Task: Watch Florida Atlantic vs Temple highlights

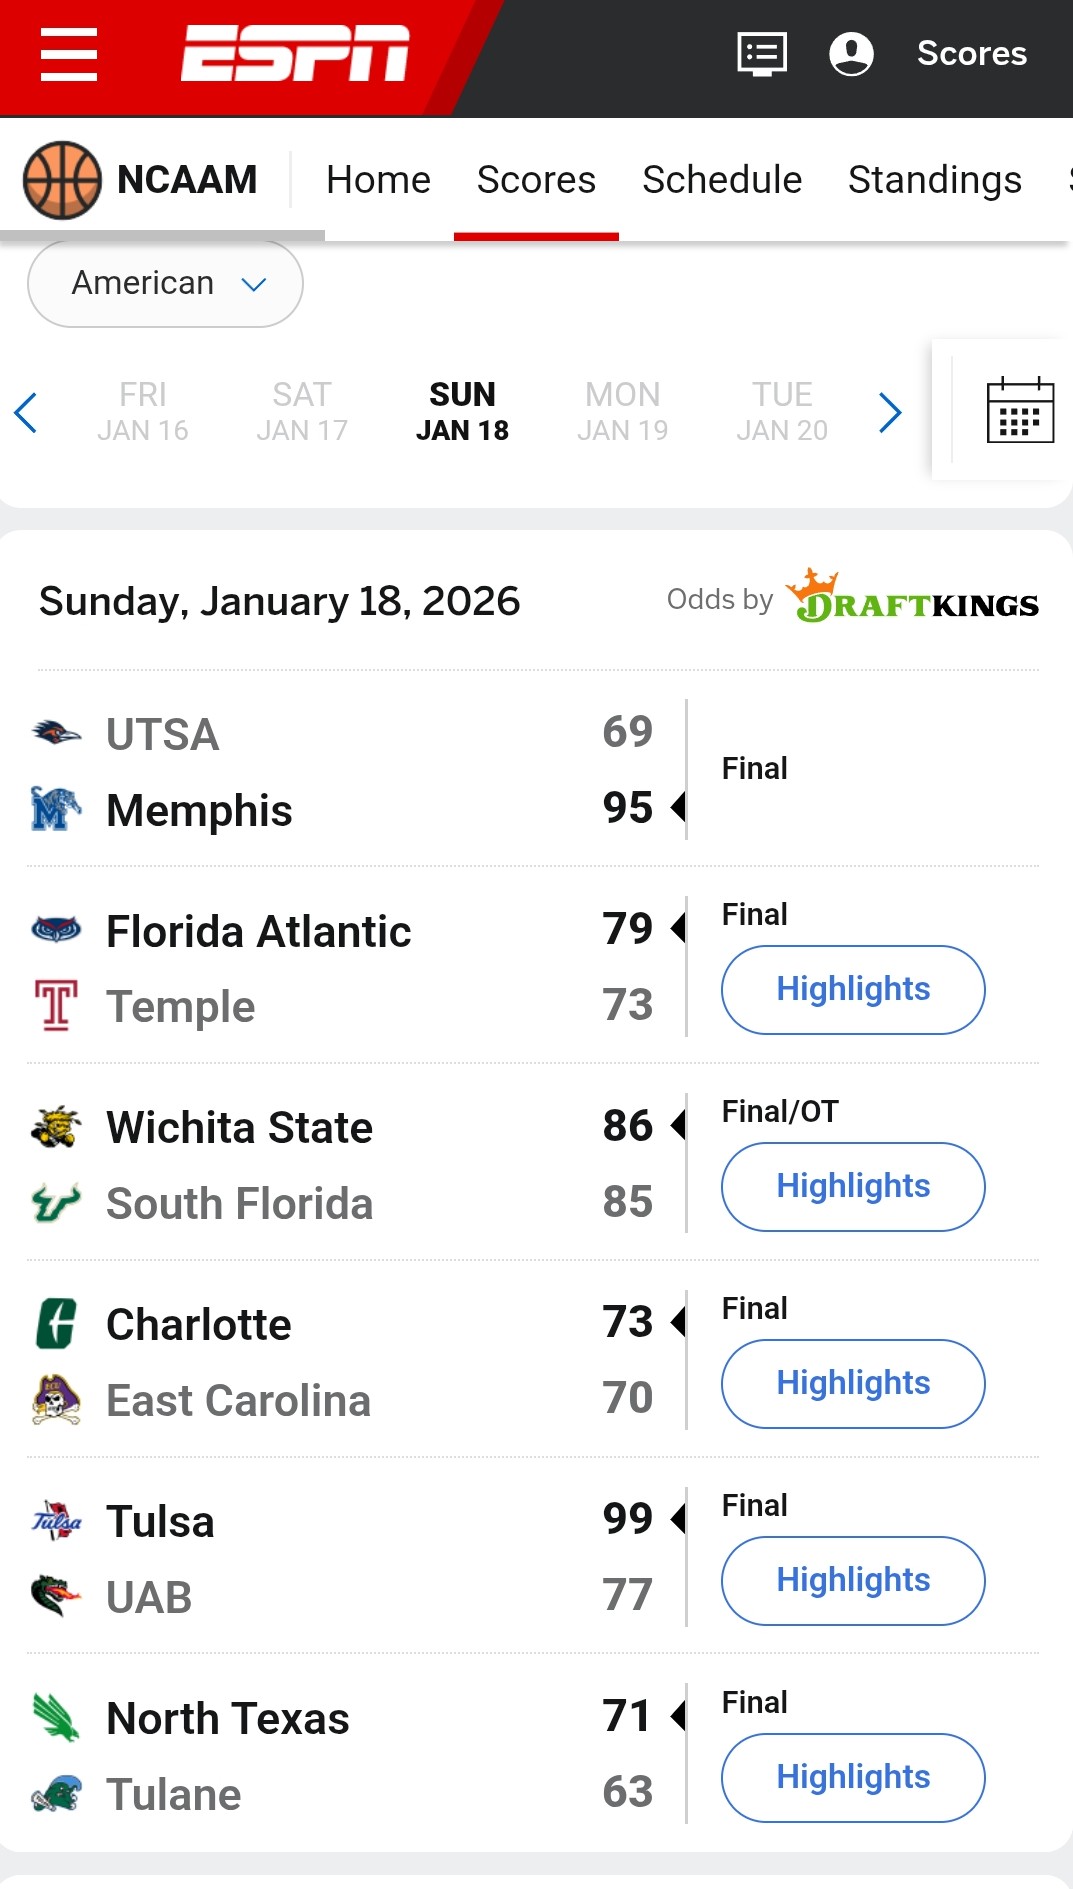Action: pos(853,989)
